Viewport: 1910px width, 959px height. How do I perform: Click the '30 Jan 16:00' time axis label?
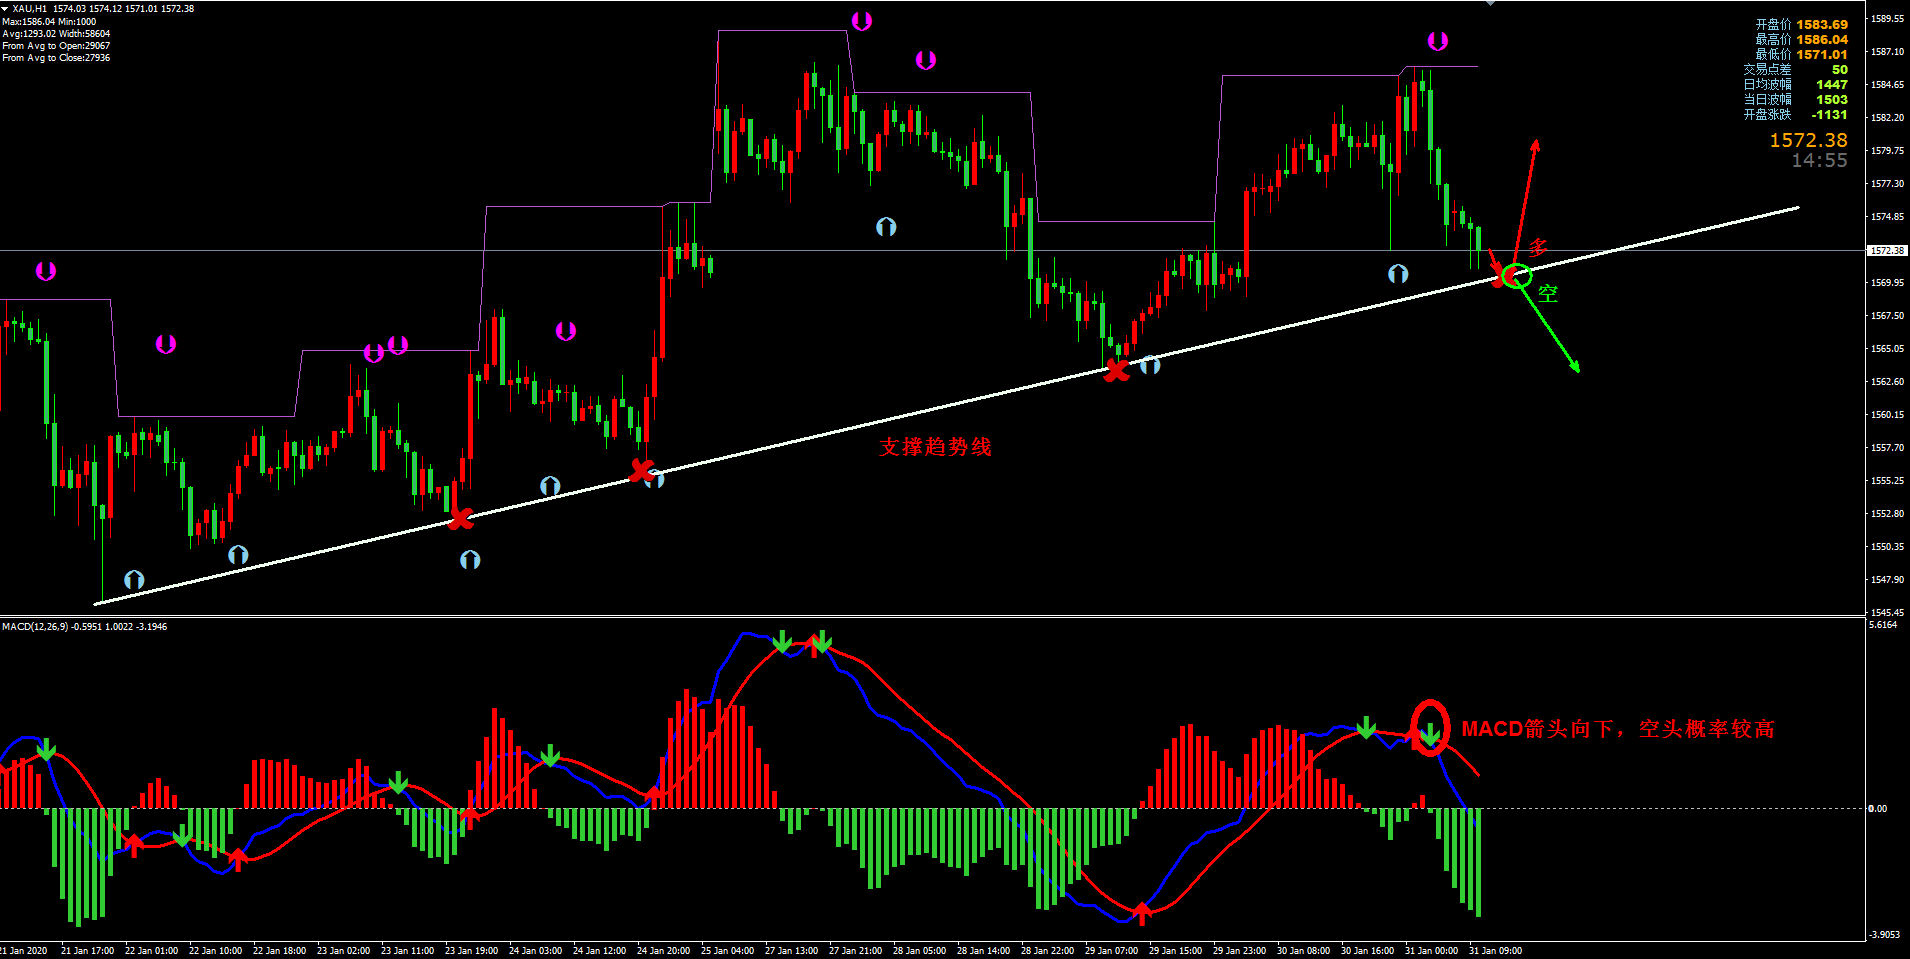click(x=1367, y=951)
